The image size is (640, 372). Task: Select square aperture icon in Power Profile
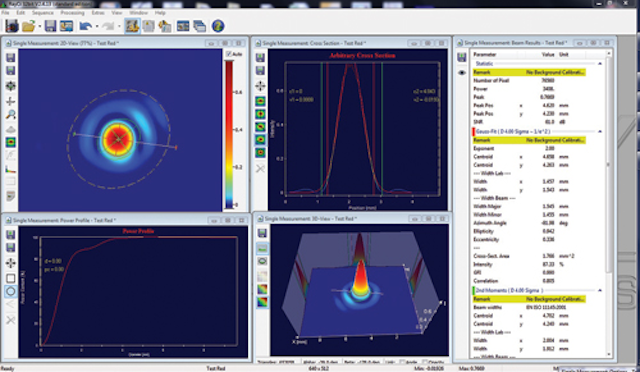(11, 278)
